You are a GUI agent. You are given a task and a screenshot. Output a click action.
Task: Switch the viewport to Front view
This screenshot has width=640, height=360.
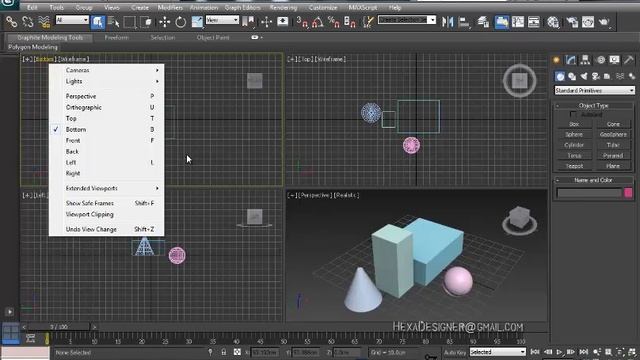[x=107, y=140]
